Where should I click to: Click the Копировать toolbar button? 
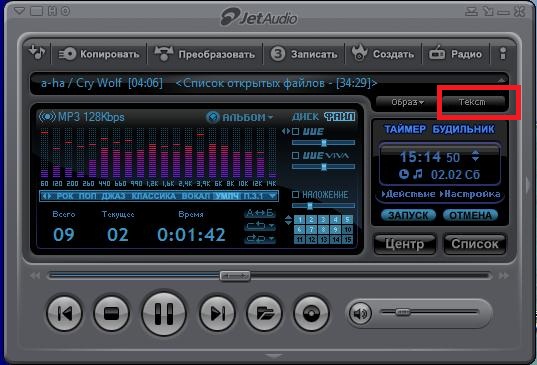pos(99,54)
